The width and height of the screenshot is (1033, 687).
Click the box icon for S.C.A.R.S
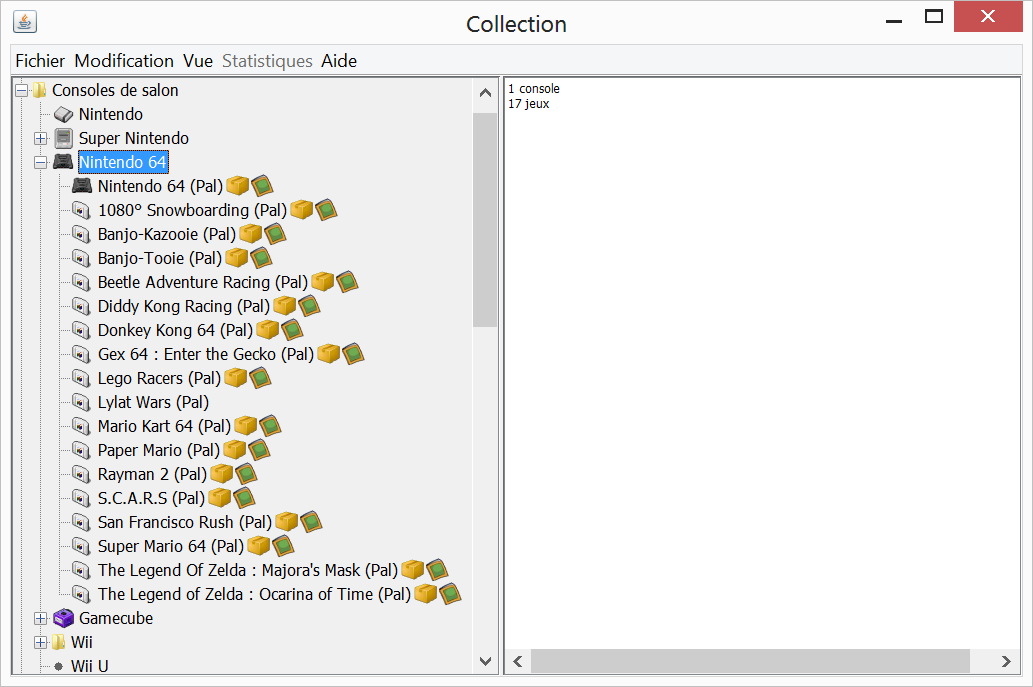(x=219, y=497)
